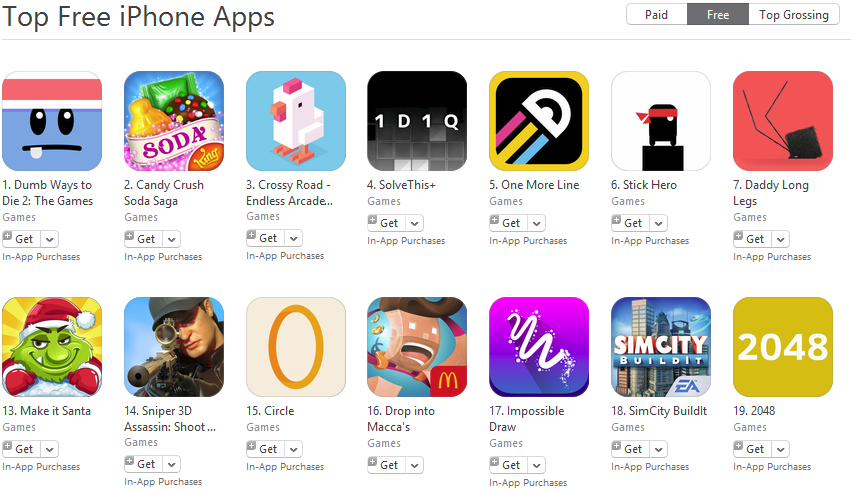Open the Daddy Long Legs icon
Viewport: 851px width, 492px height.
point(783,121)
